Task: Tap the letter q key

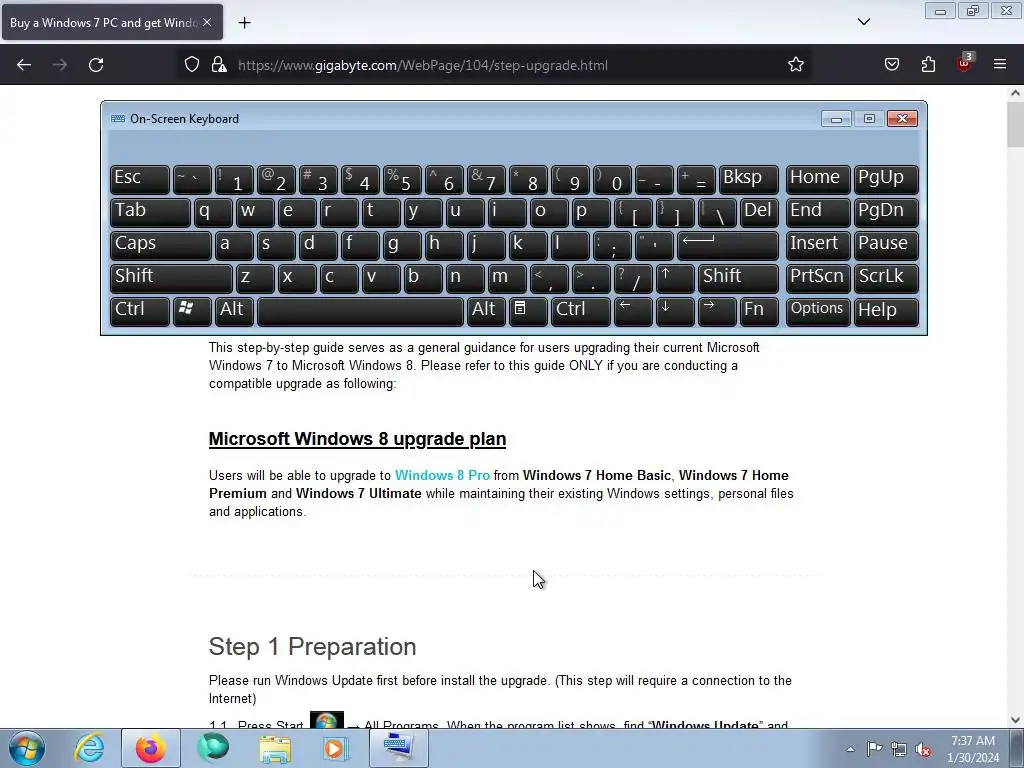Action: [x=213, y=212]
